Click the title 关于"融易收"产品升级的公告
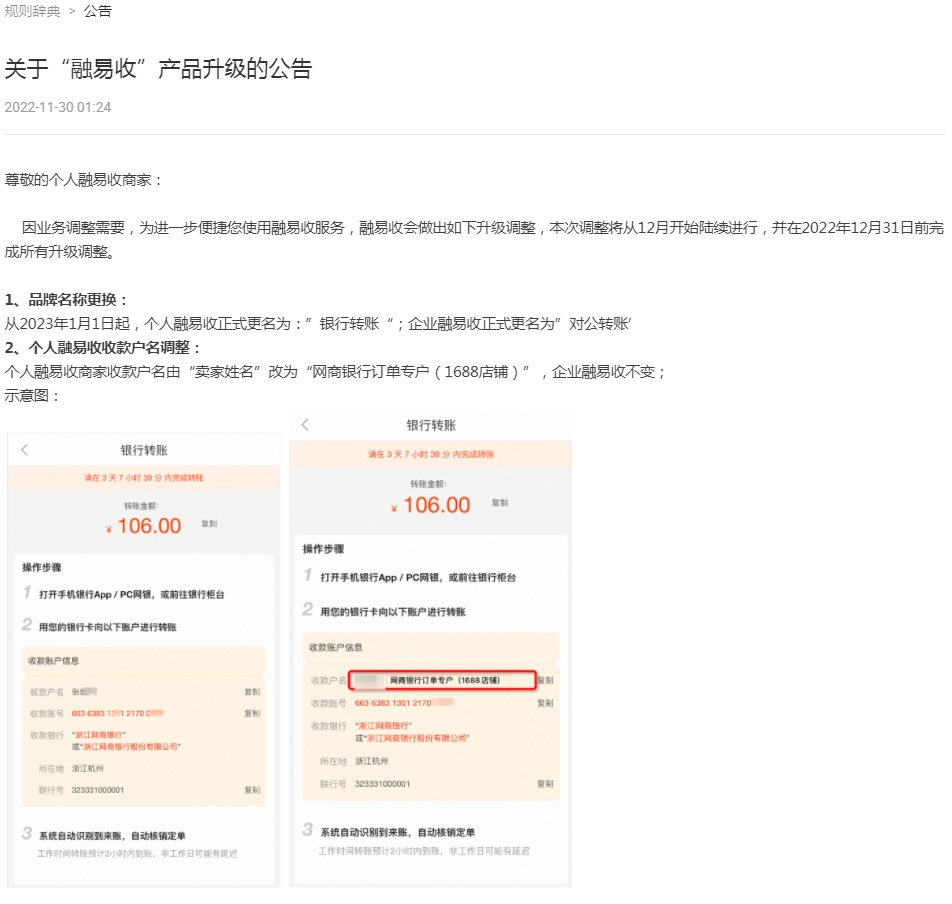 [x=158, y=69]
